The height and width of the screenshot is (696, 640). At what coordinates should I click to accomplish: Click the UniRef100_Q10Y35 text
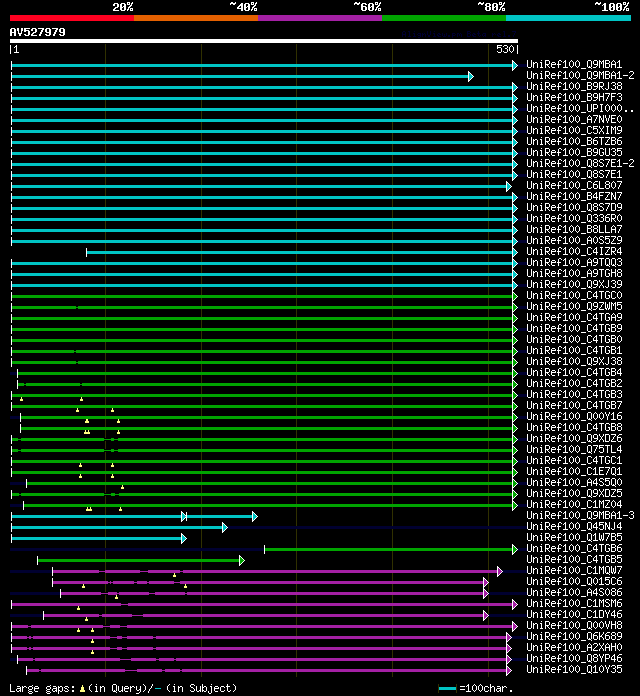(x=574, y=669)
